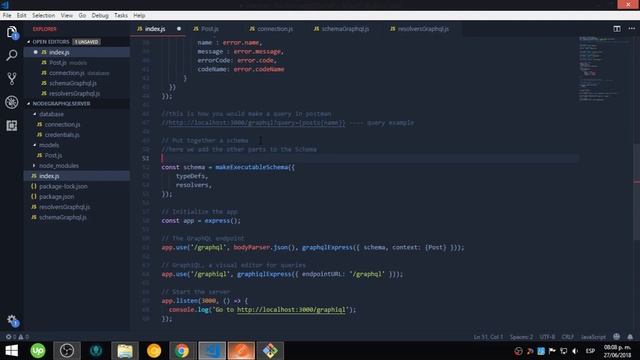Click the unsaved dot on index.js tab
This screenshot has width=640, height=360.
(179, 29)
